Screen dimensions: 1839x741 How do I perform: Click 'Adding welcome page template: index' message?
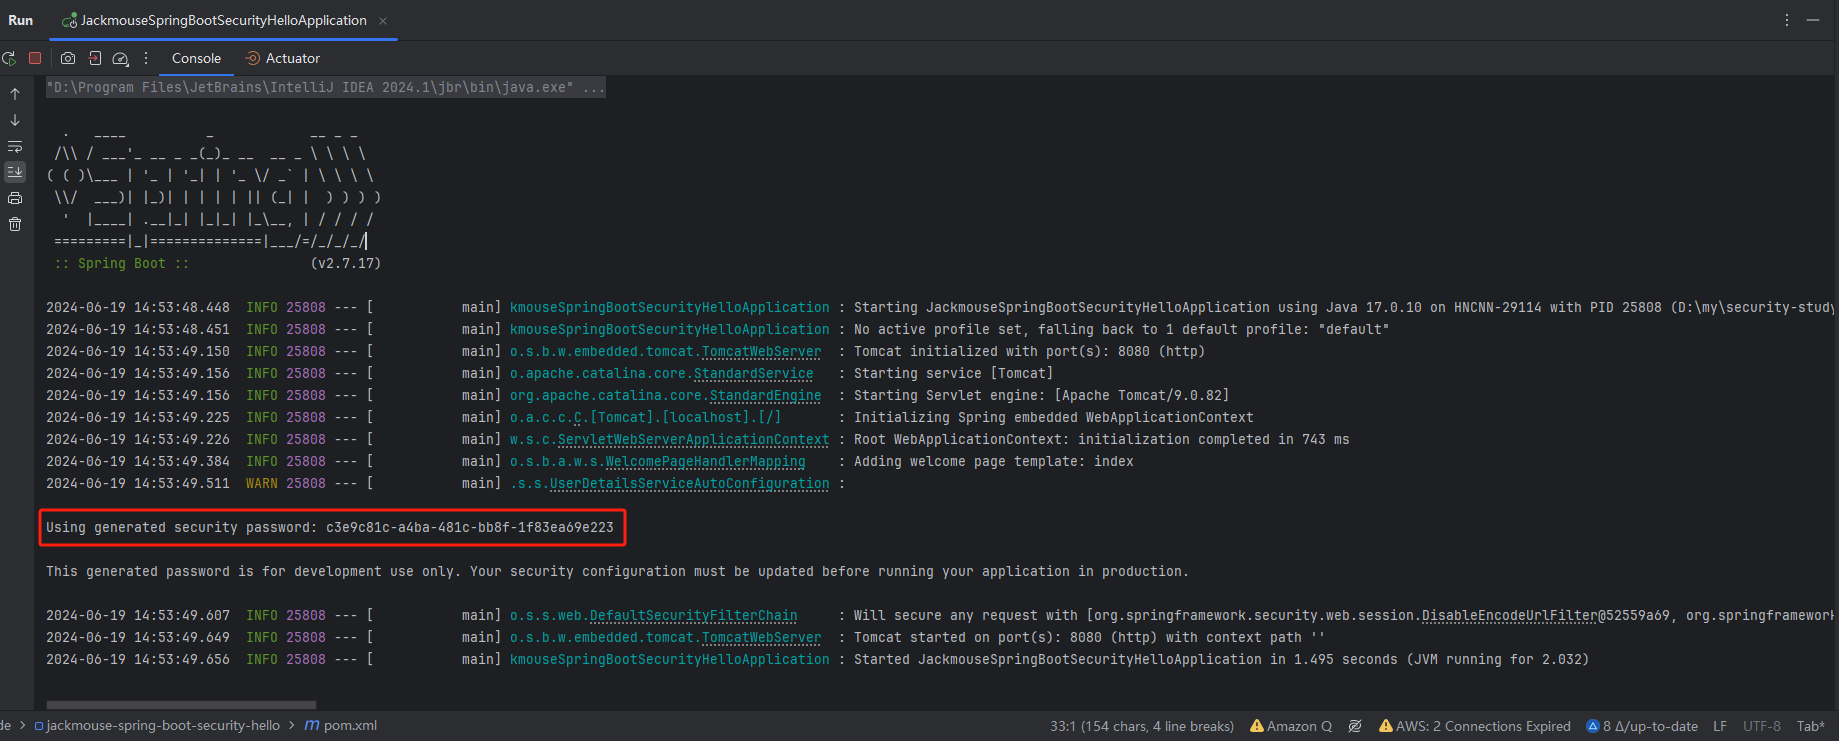point(993,462)
